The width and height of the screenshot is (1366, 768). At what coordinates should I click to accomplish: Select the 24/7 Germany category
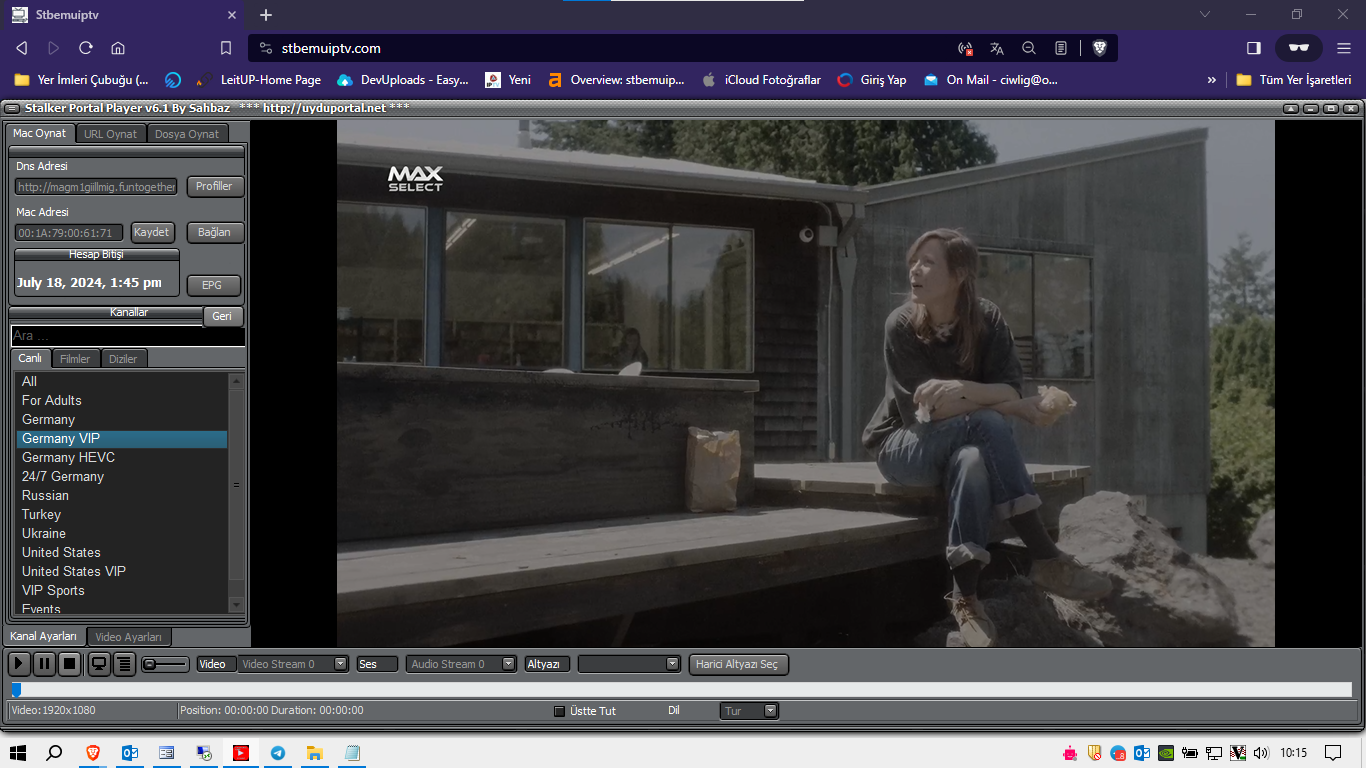click(121, 476)
